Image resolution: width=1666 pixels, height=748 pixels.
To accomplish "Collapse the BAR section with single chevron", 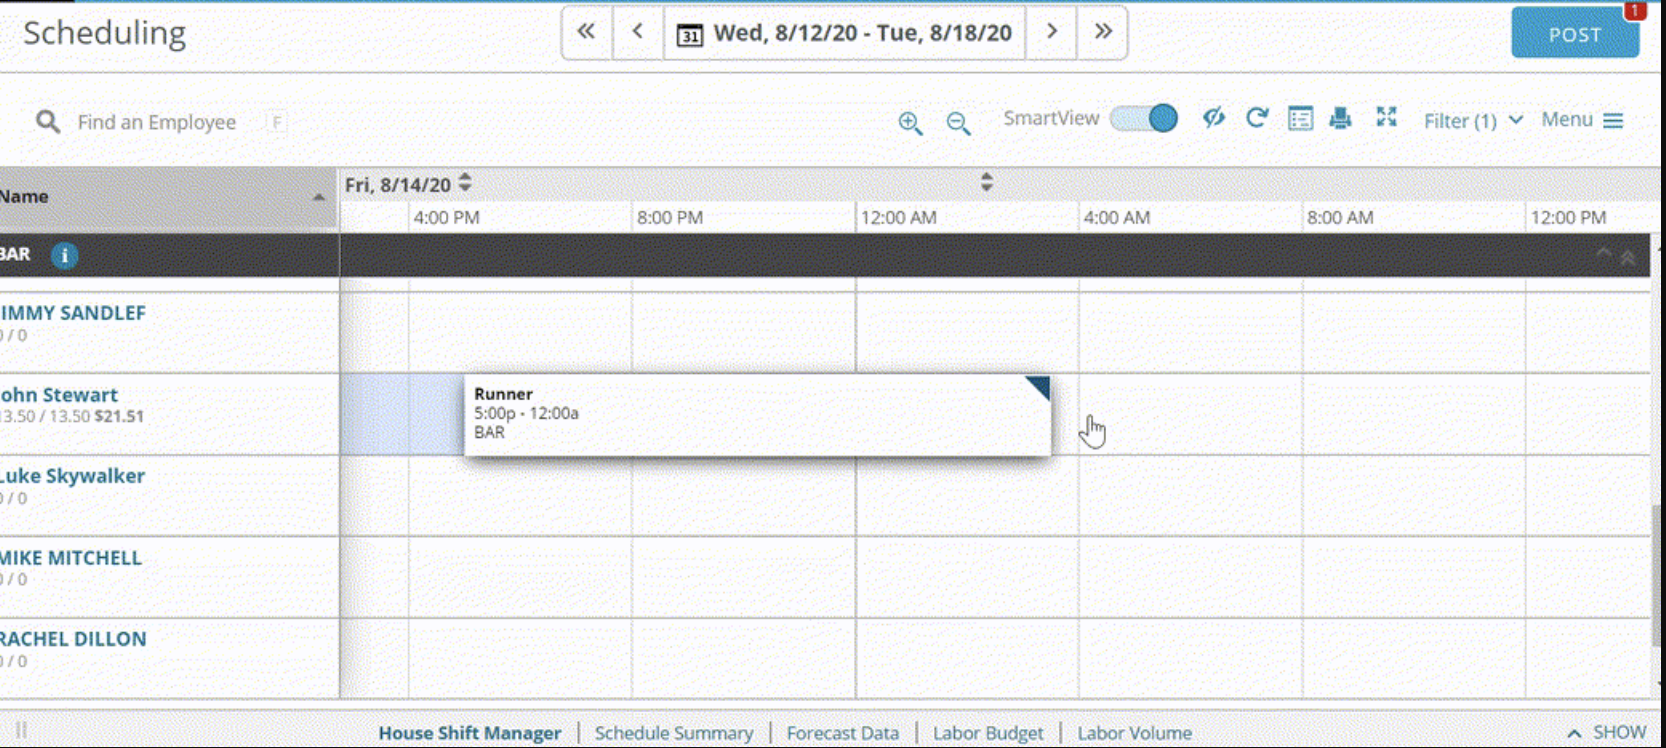I will click(x=1604, y=253).
